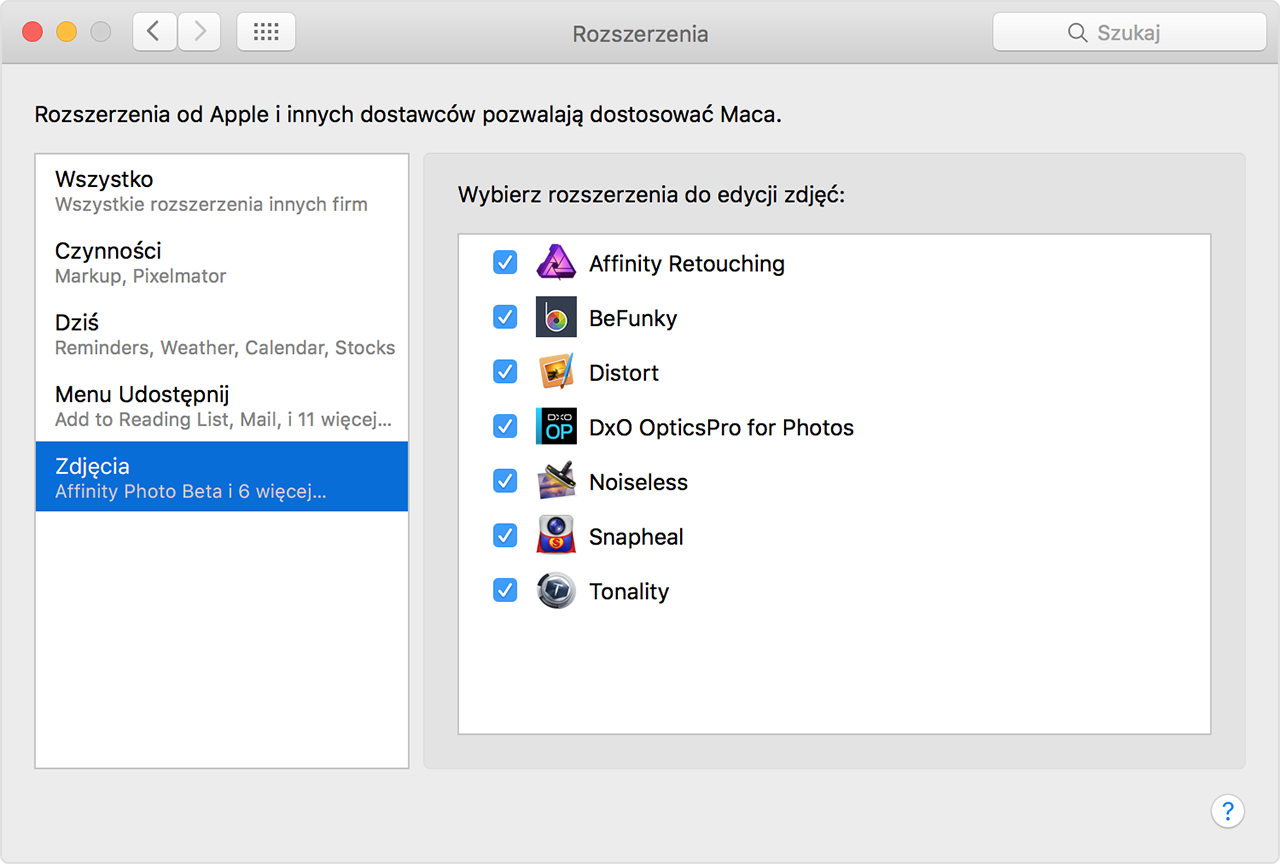Viewport: 1280px width, 864px height.
Task: Click the Affinity Retouching app icon
Action: pos(556,263)
